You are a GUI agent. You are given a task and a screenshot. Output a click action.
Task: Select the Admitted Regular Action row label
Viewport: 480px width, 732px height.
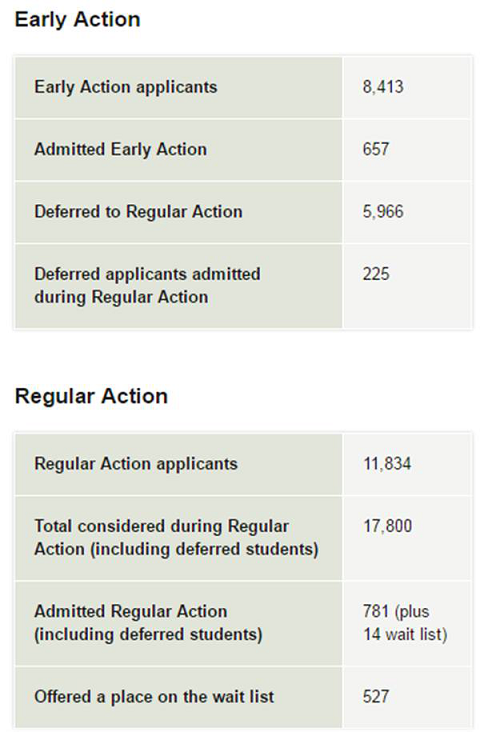[148, 623]
